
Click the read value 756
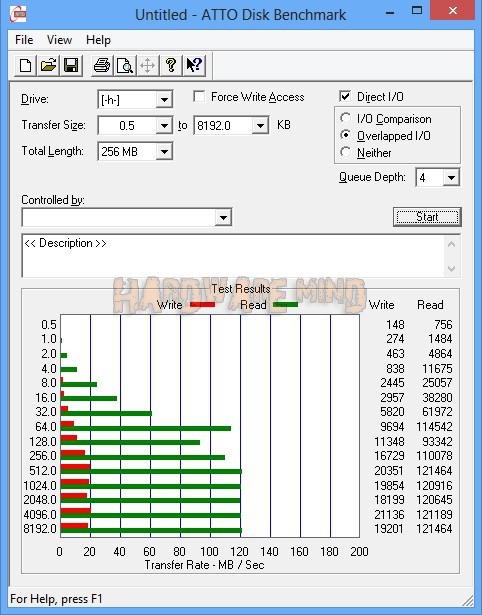[x=443, y=324]
